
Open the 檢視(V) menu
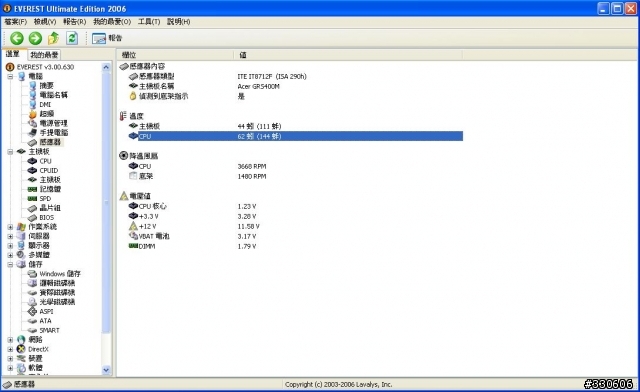coord(44,22)
